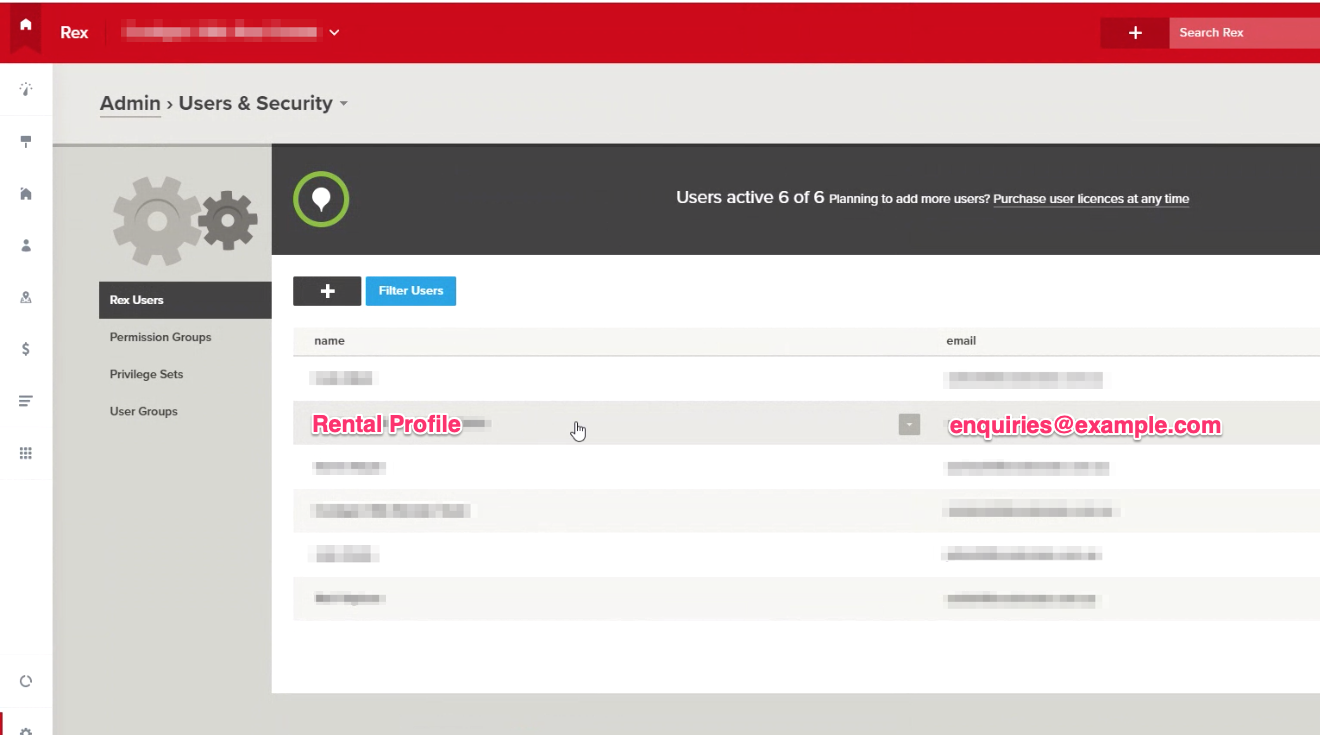Open the signboard listings icon in sidebar

(x=26, y=142)
